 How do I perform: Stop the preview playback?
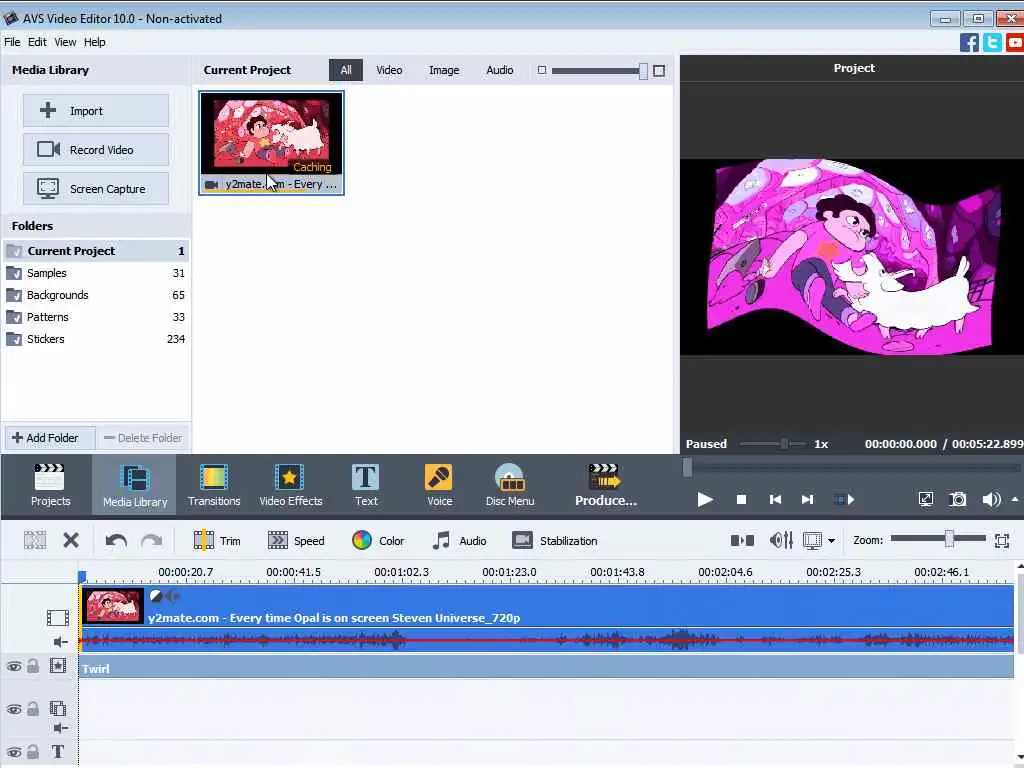(x=741, y=500)
